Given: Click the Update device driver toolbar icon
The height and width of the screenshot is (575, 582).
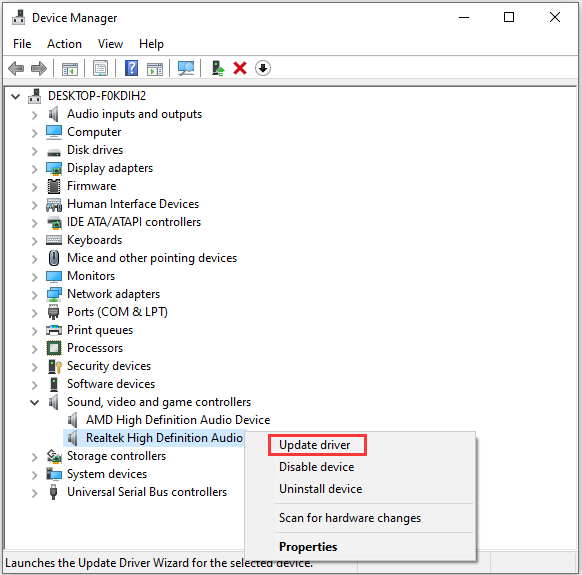Looking at the screenshot, I should [218, 68].
